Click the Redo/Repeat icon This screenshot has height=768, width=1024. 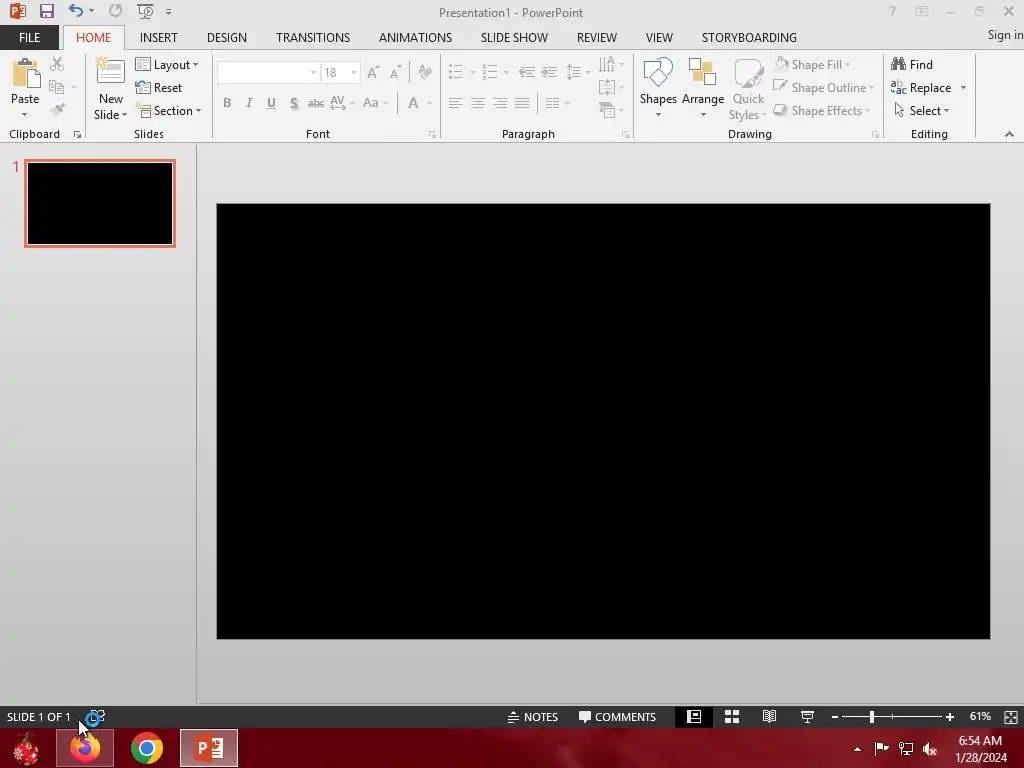coord(115,11)
